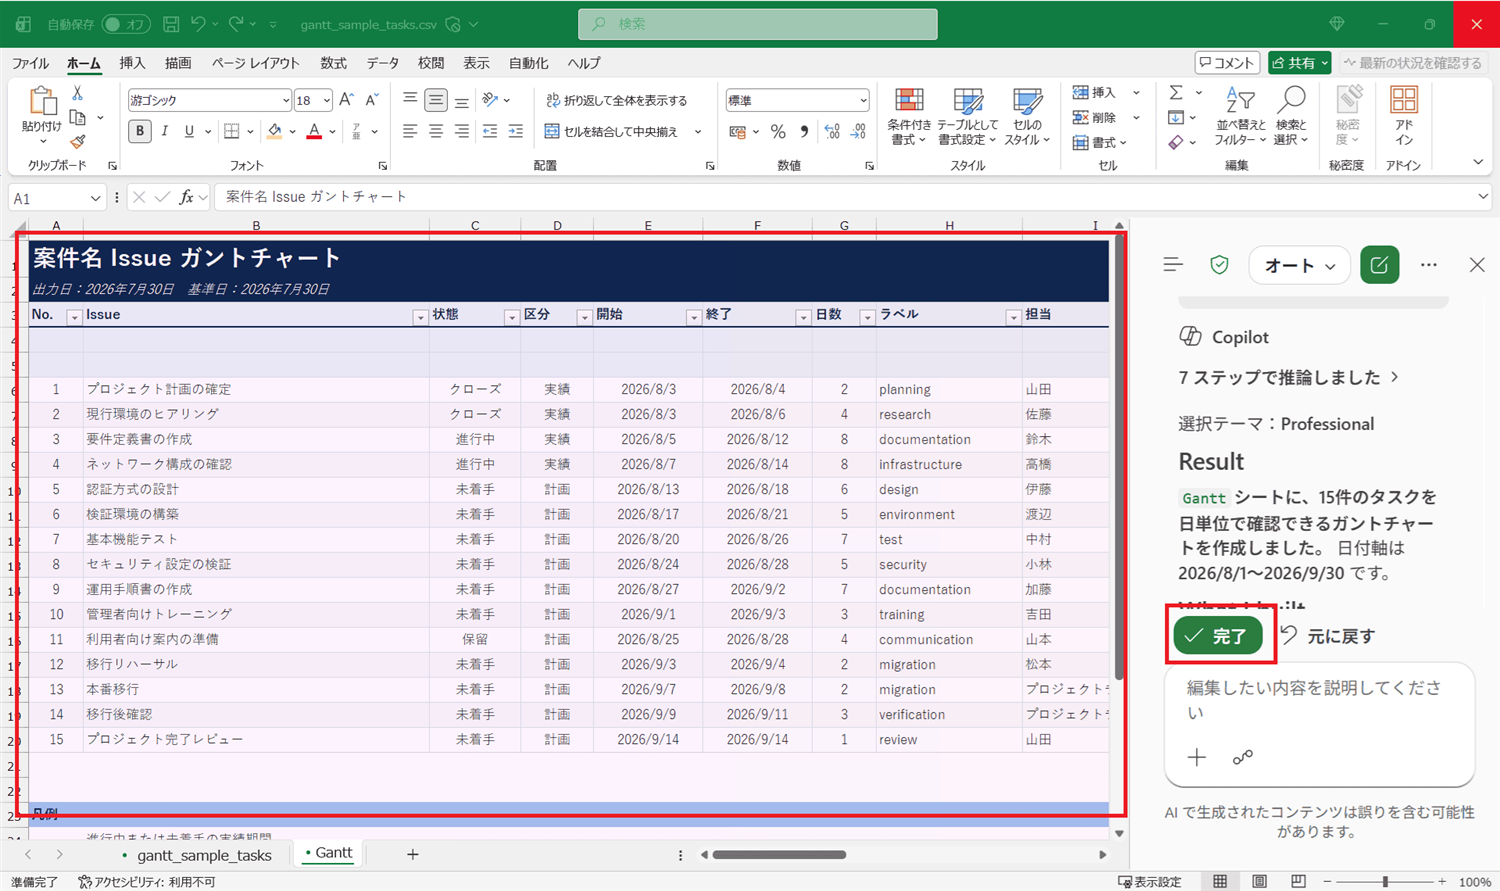1500x891 pixels.
Task: Click the Increase Indent icon
Action: click(516, 131)
